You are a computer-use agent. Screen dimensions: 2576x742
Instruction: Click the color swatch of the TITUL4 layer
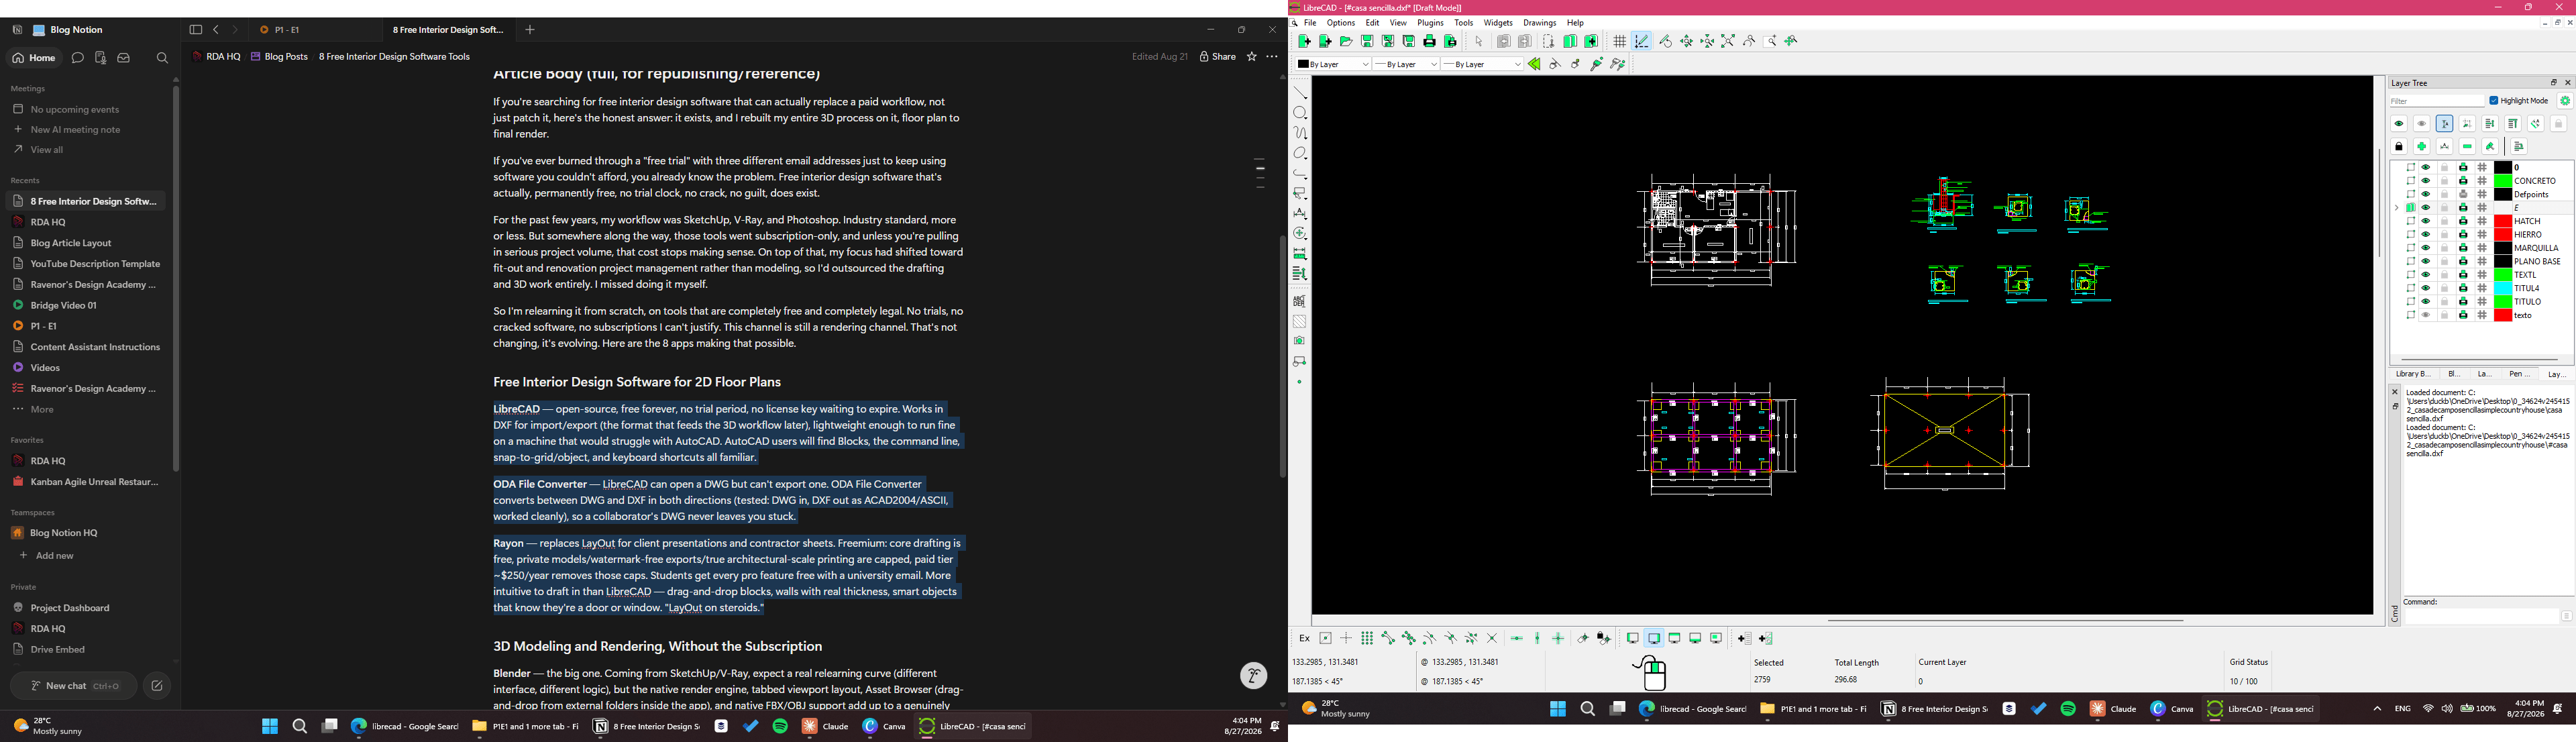2503,288
